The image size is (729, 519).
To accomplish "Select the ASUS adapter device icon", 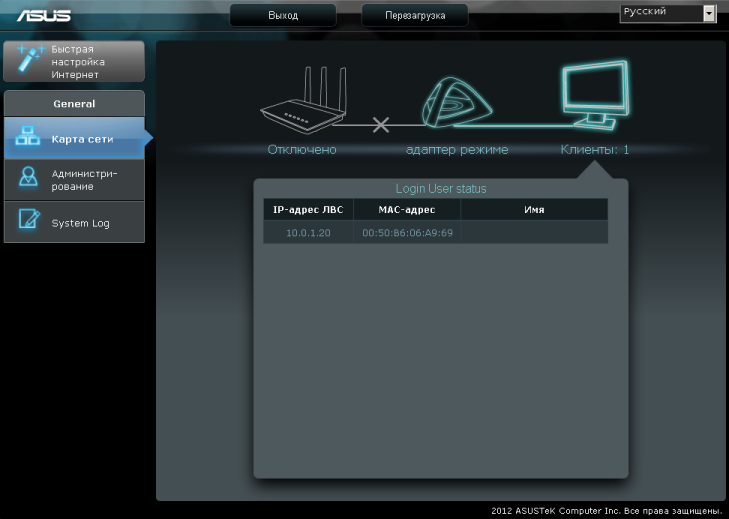I will coord(457,103).
